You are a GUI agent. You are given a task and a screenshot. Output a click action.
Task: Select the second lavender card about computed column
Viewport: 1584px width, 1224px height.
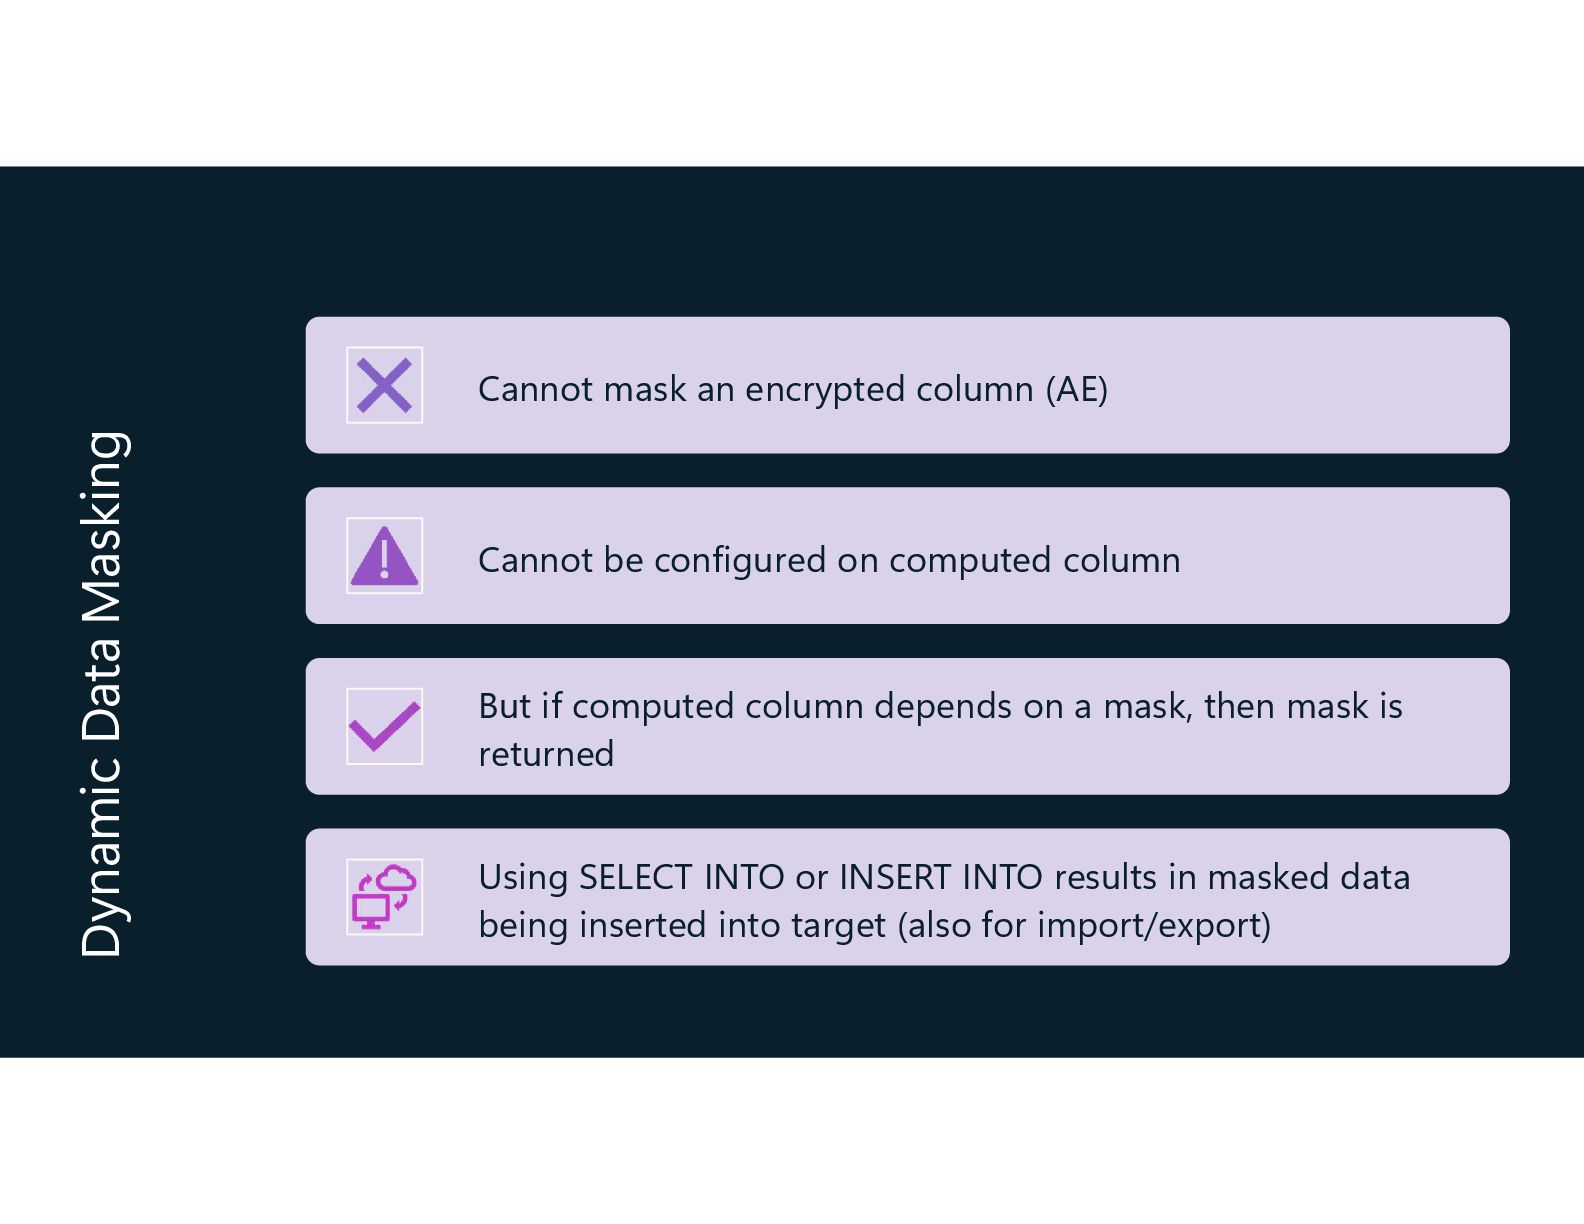point(907,556)
